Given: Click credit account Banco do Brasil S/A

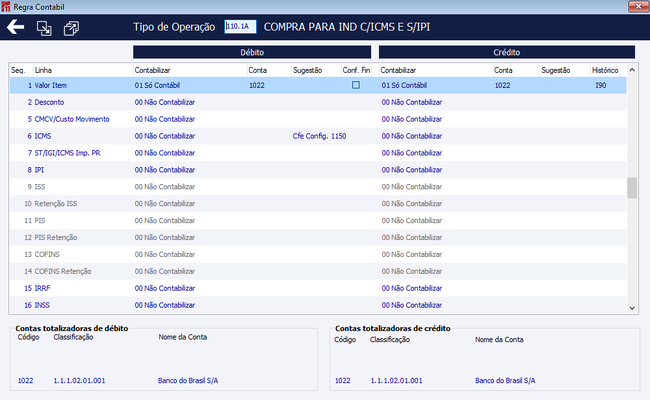Looking at the screenshot, I should (x=505, y=381).
